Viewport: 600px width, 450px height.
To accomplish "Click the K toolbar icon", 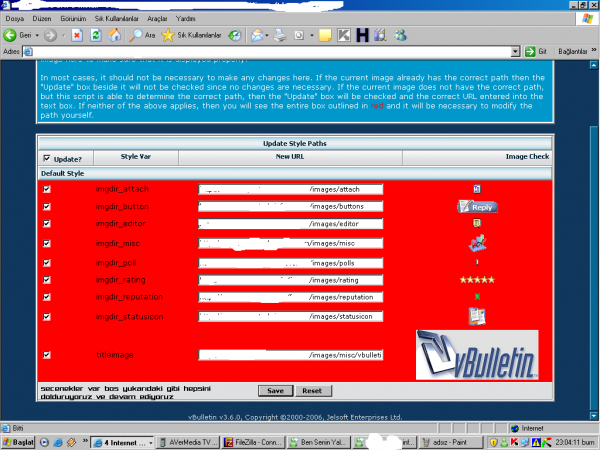I will pyautogui.click(x=344, y=36).
